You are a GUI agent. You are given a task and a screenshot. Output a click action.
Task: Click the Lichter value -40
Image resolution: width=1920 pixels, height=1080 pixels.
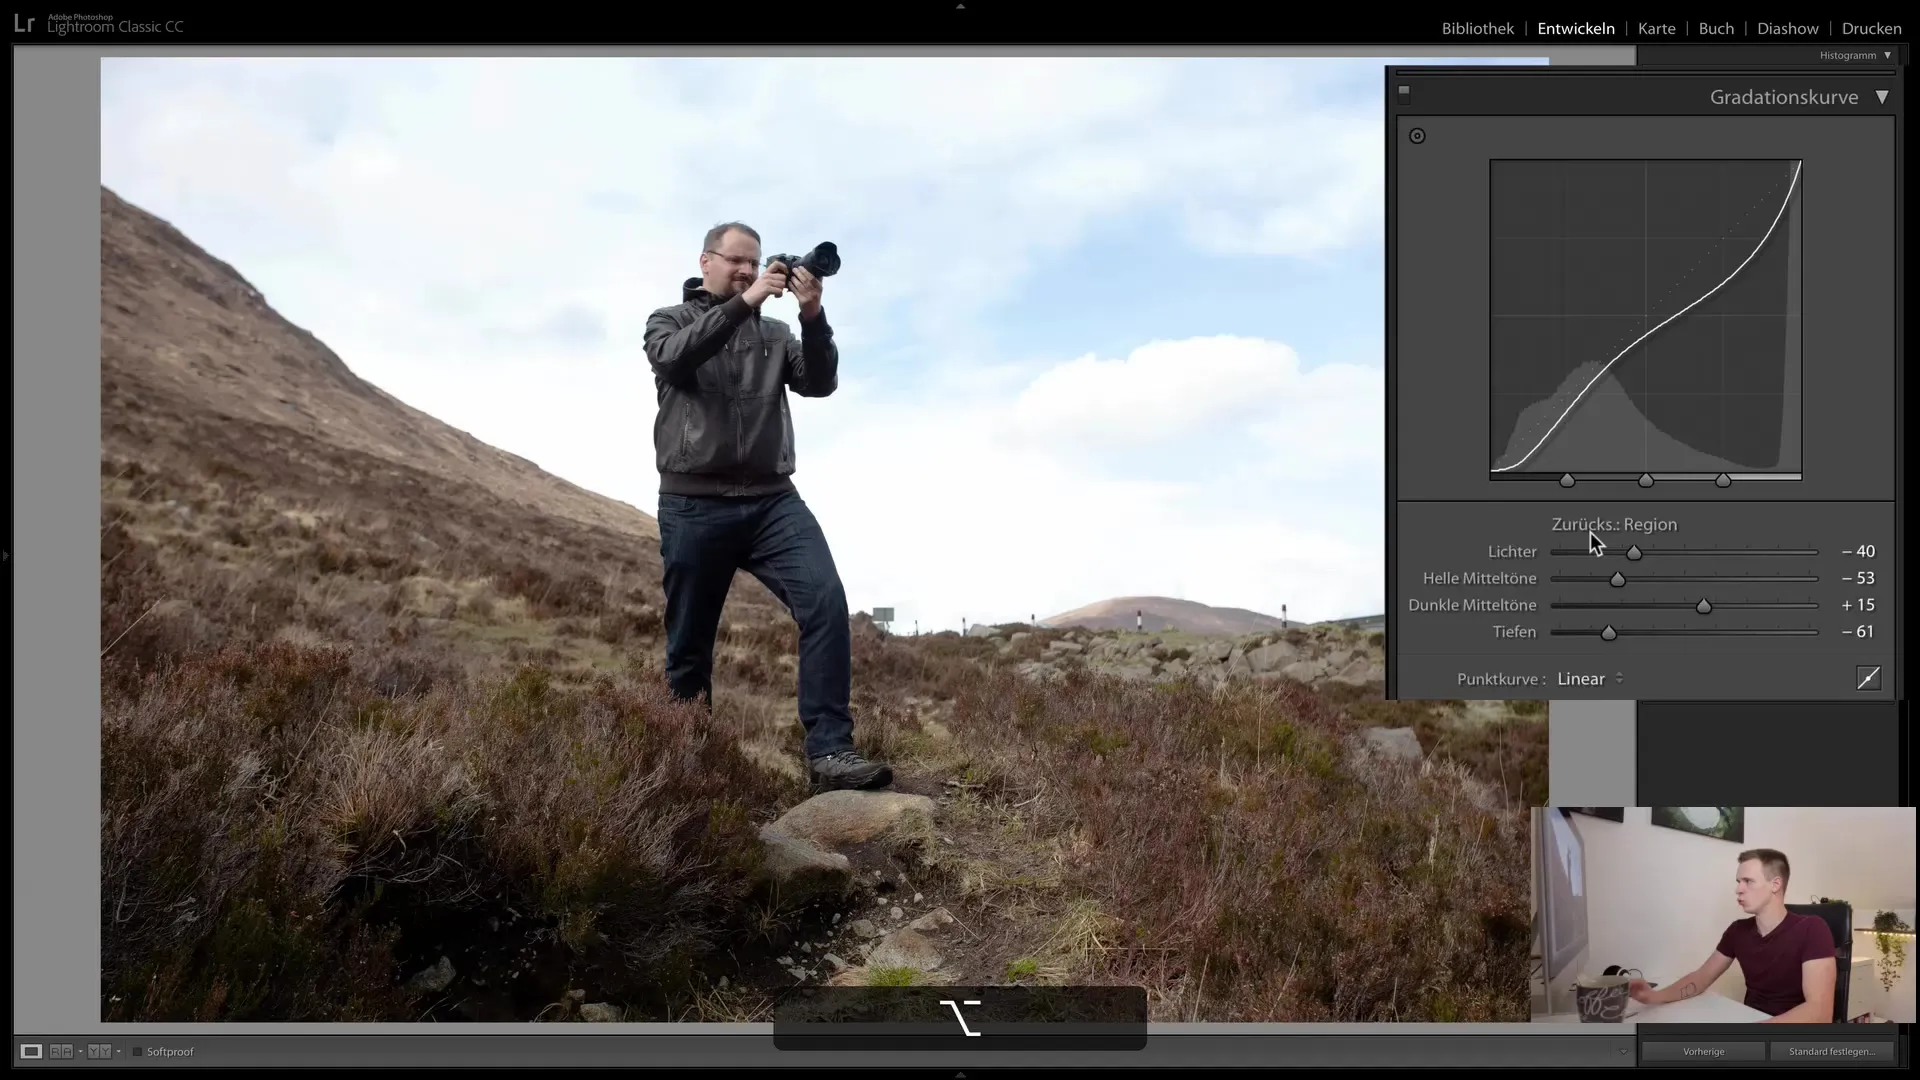1858,551
